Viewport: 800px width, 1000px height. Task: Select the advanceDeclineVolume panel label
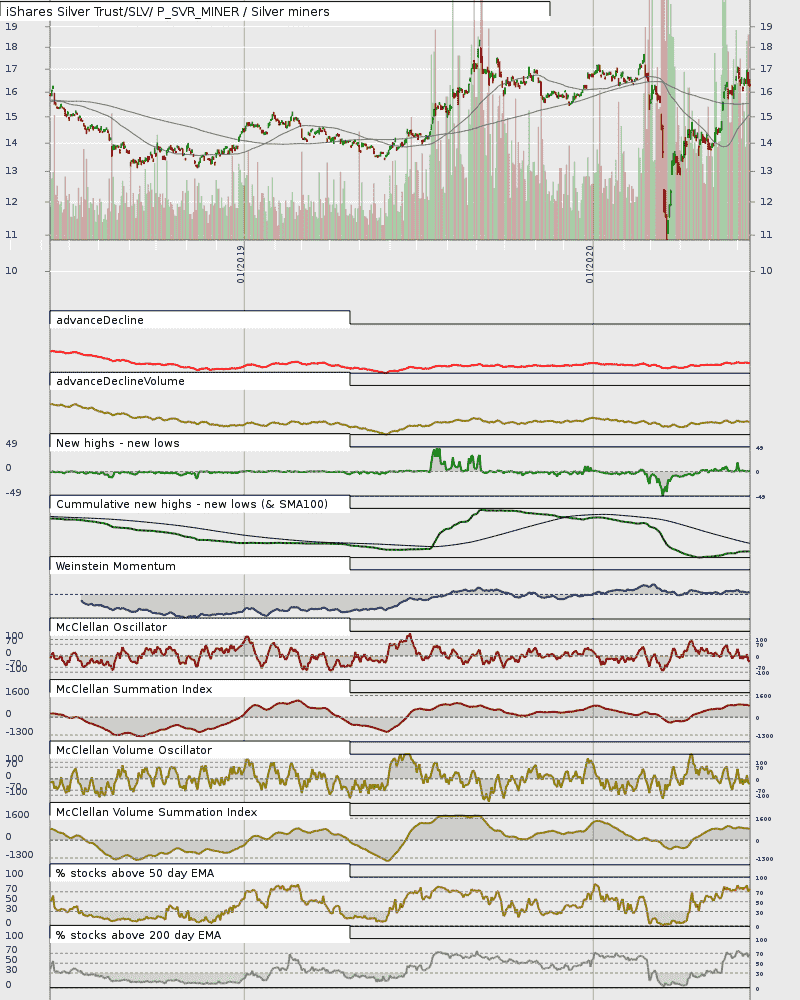(x=120, y=381)
